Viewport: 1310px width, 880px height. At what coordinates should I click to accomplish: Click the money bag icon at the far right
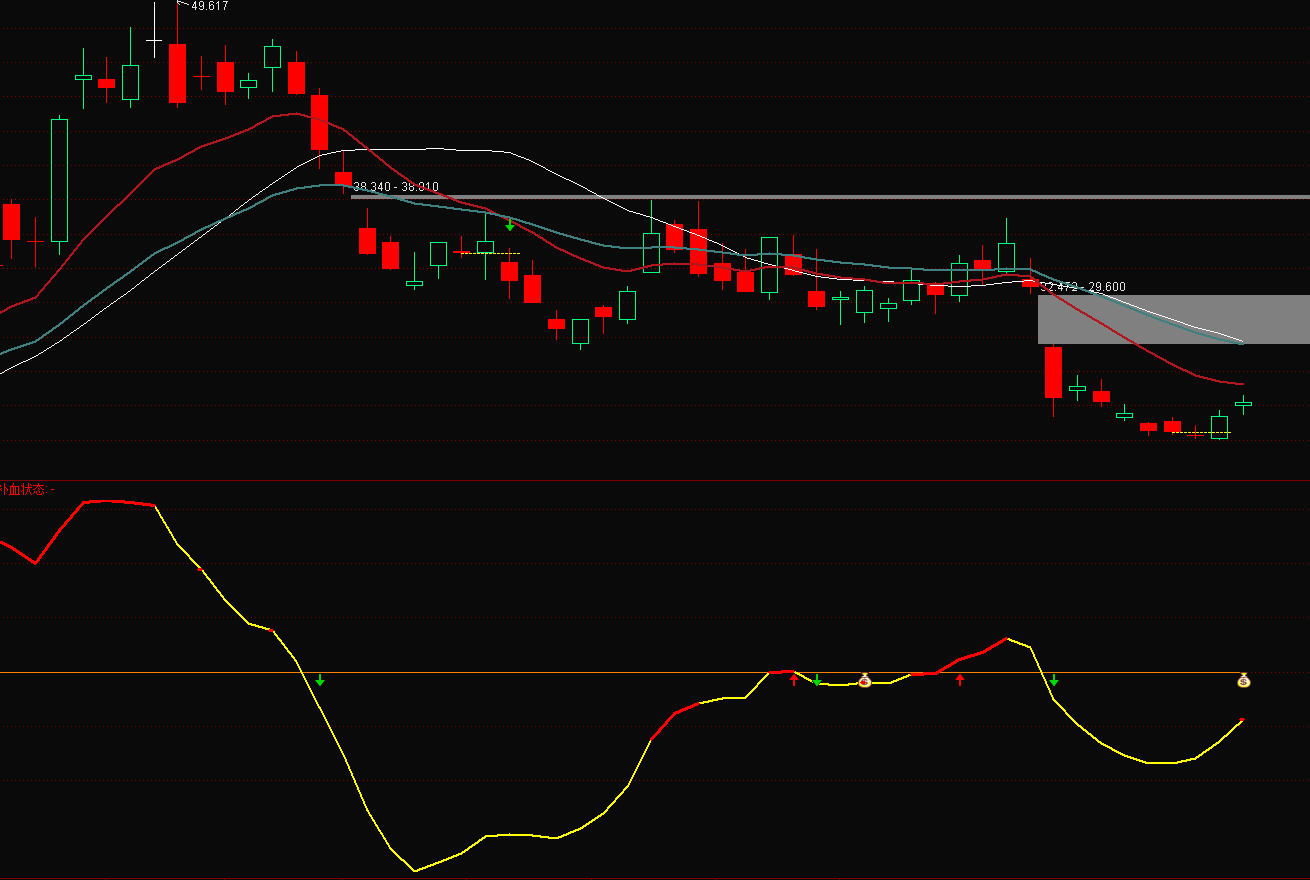tap(1243, 680)
